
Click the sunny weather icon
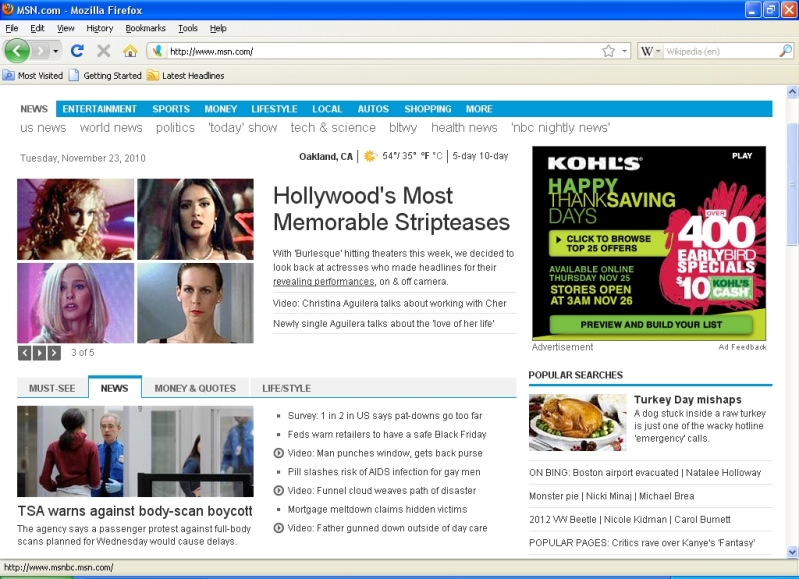(x=370, y=156)
